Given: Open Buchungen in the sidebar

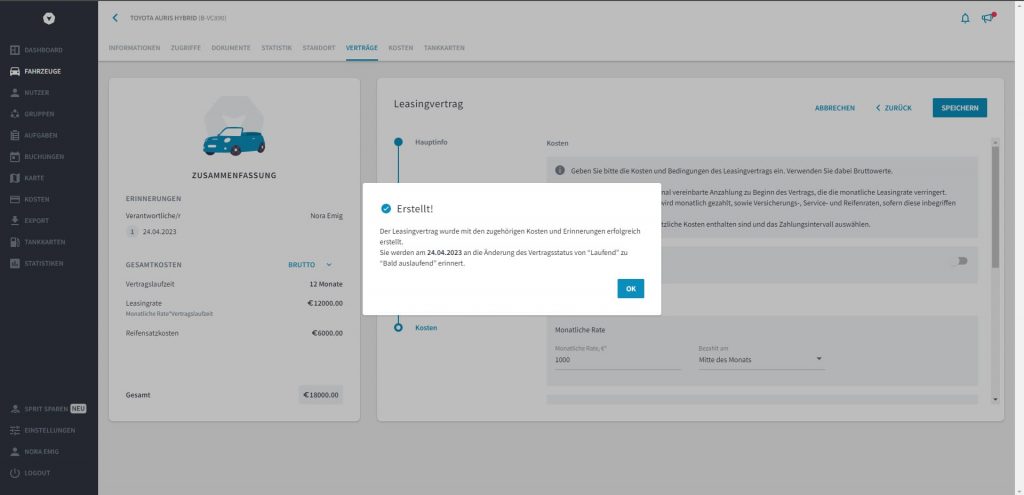Looking at the screenshot, I should click(x=37, y=157).
